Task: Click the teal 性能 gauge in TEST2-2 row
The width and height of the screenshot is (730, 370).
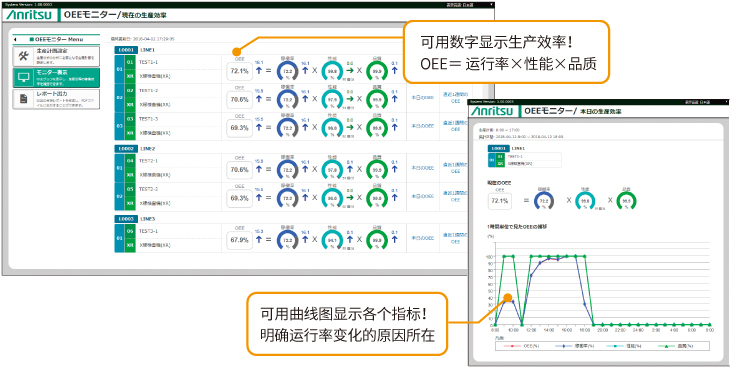Action: [332, 197]
